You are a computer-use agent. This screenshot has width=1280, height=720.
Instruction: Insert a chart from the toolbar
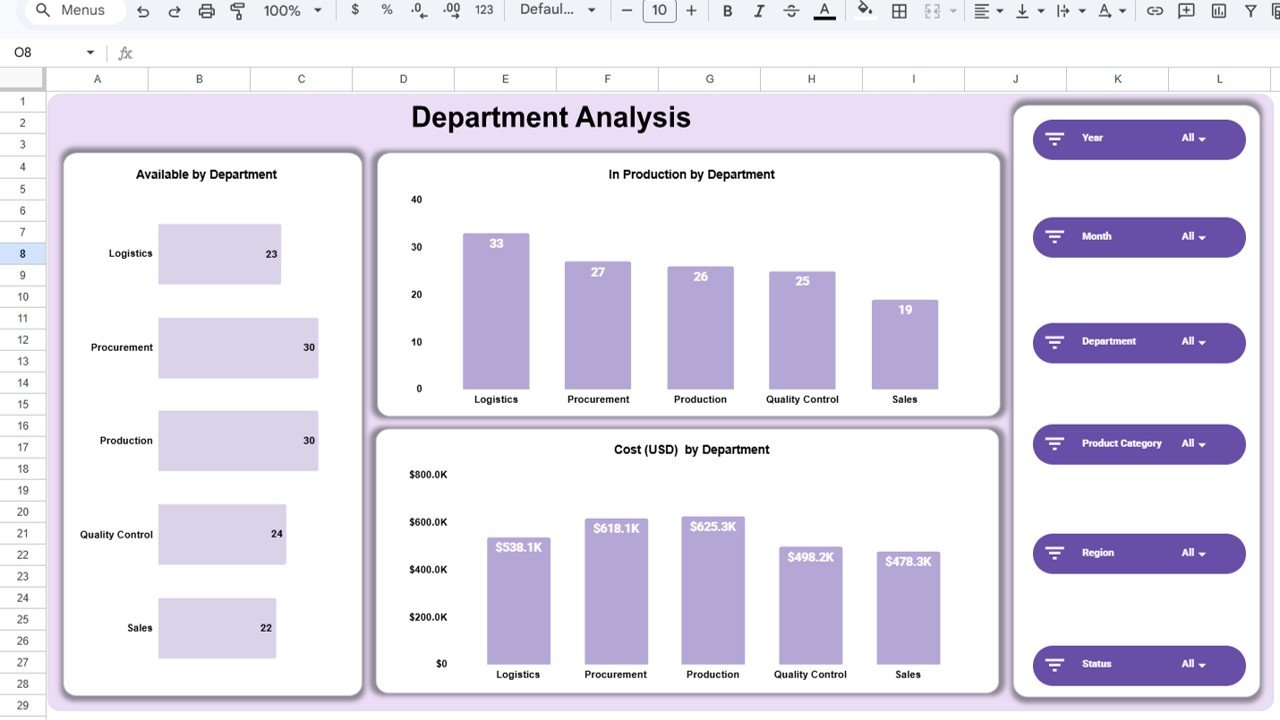coord(1217,10)
